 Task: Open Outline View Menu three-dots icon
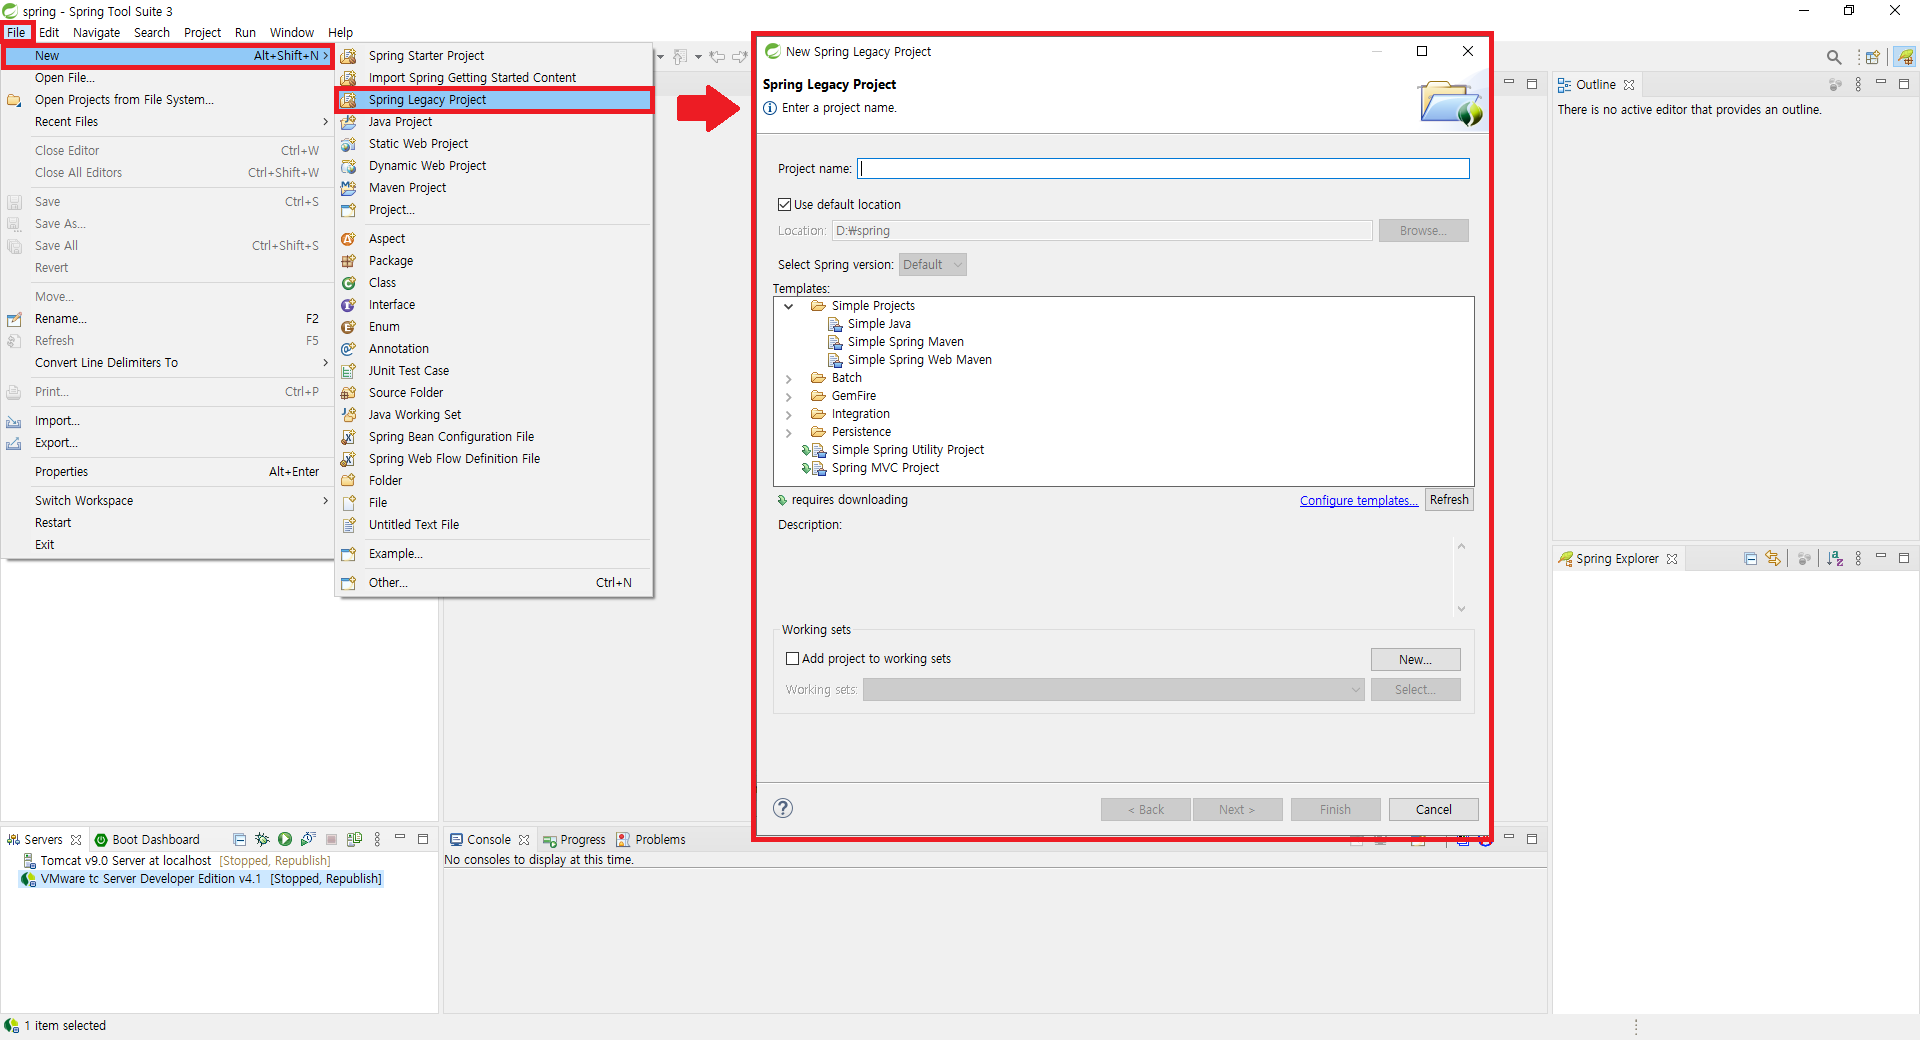click(1858, 85)
